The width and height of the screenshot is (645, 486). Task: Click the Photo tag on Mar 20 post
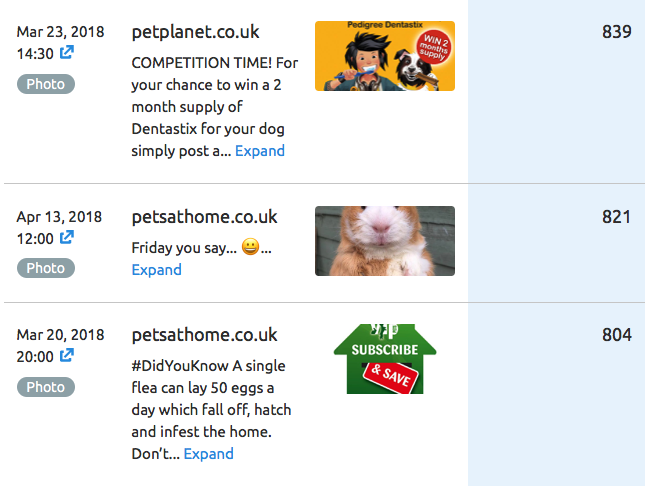click(46, 387)
